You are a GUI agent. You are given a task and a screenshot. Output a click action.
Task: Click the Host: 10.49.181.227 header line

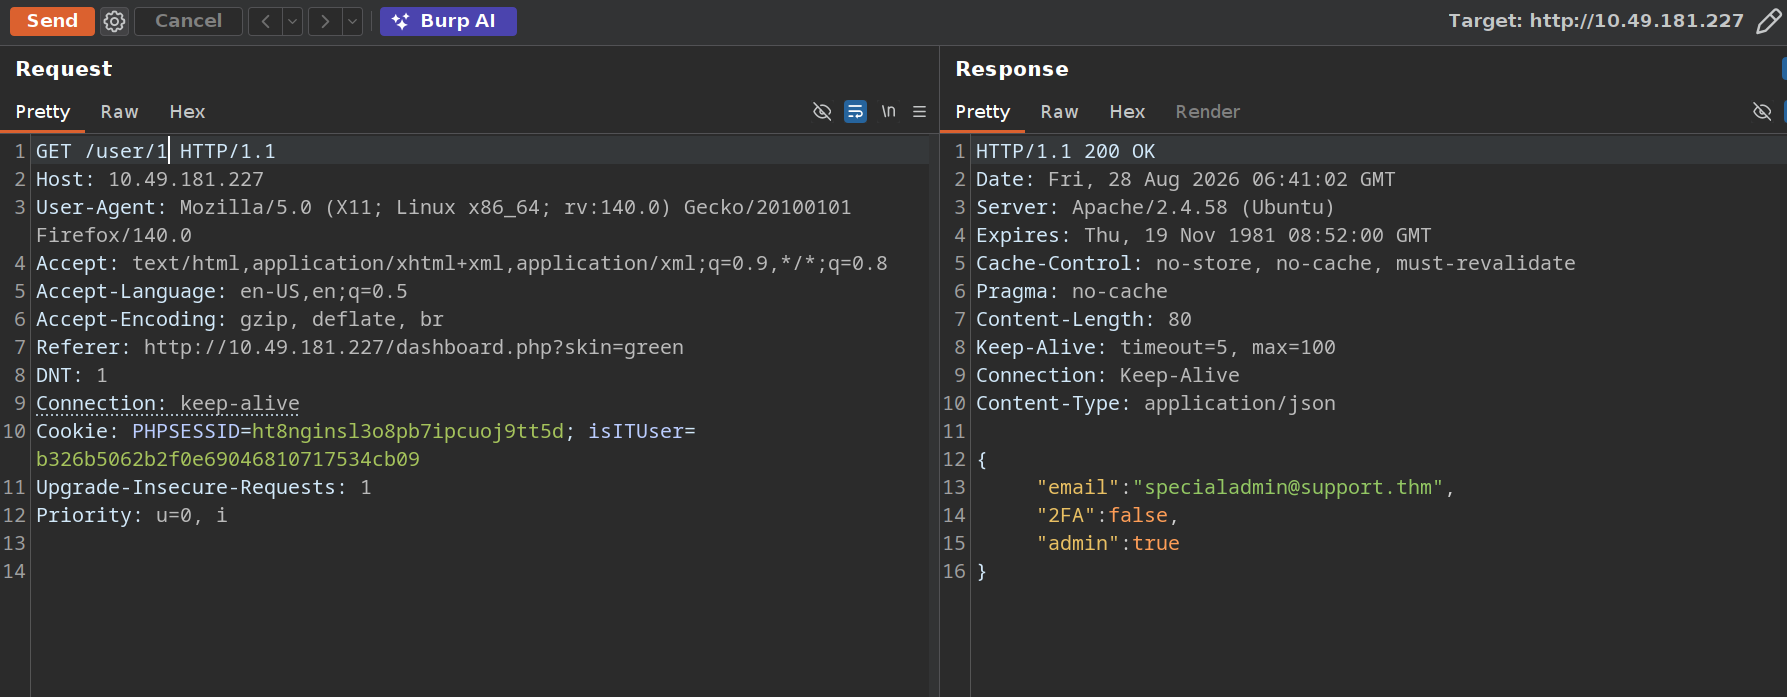click(x=150, y=179)
